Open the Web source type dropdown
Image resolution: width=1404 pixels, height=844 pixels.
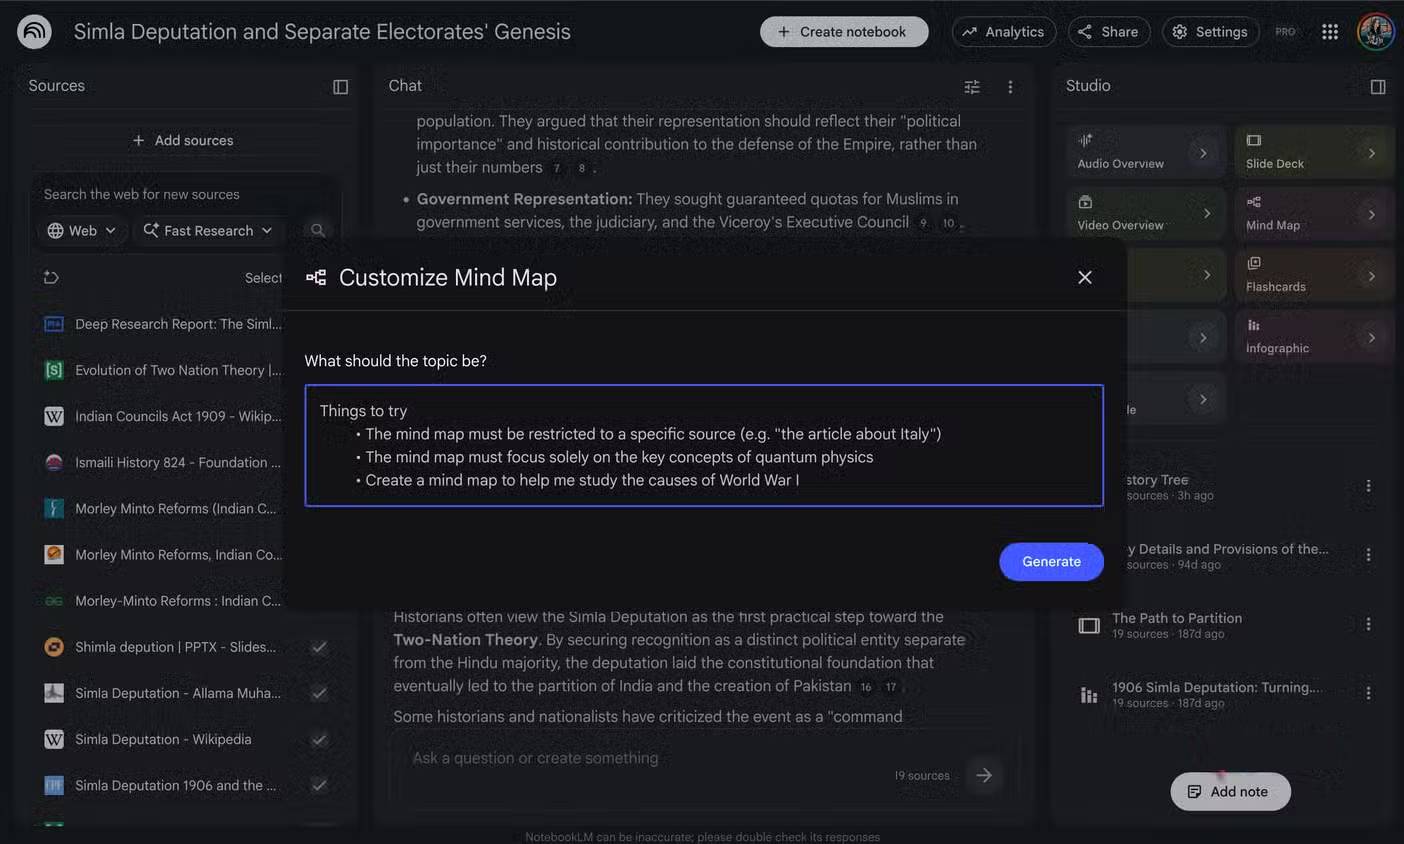[x=82, y=230]
